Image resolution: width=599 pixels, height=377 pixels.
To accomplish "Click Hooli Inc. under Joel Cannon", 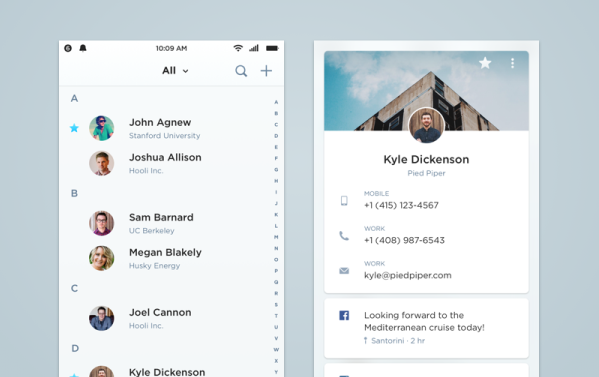I will [146, 326].
